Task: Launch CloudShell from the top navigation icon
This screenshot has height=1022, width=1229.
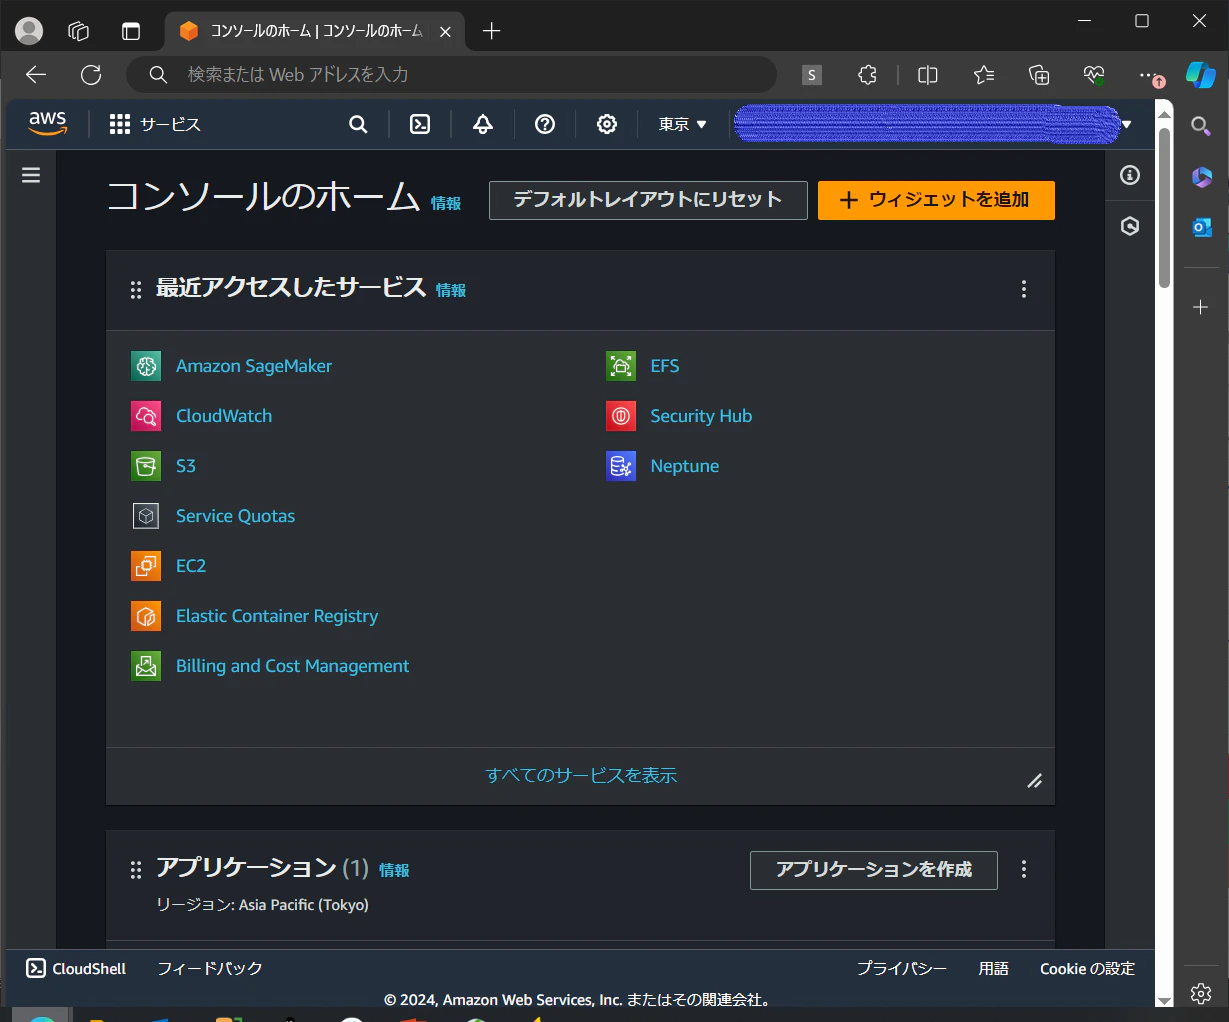Action: pyautogui.click(x=420, y=124)
